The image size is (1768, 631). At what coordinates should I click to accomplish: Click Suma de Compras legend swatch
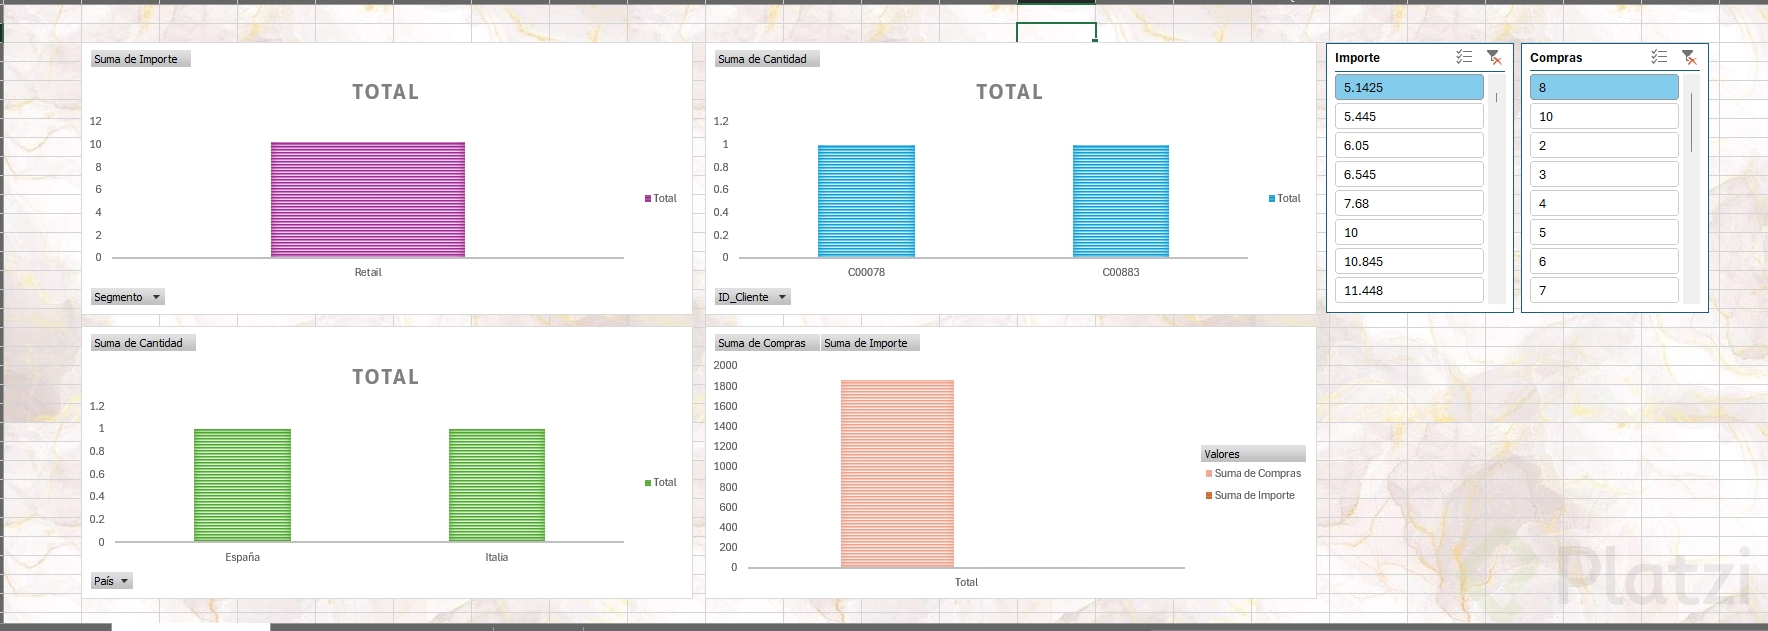(x=1209, y=474)
